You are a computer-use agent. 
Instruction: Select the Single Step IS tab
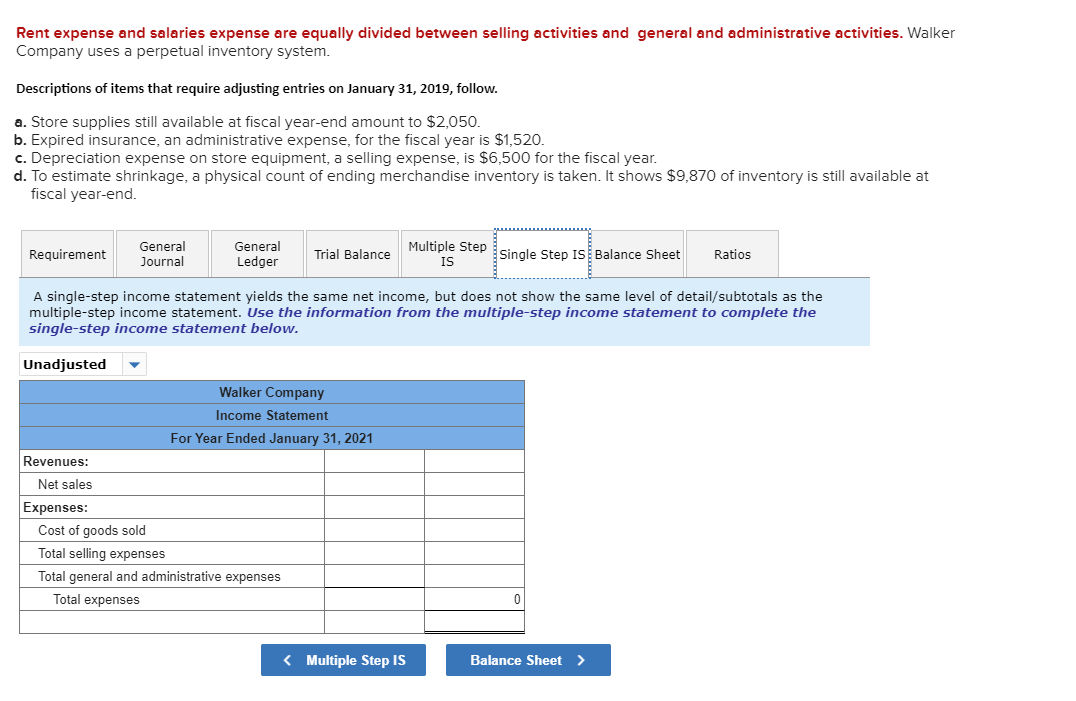pos(542,253)
